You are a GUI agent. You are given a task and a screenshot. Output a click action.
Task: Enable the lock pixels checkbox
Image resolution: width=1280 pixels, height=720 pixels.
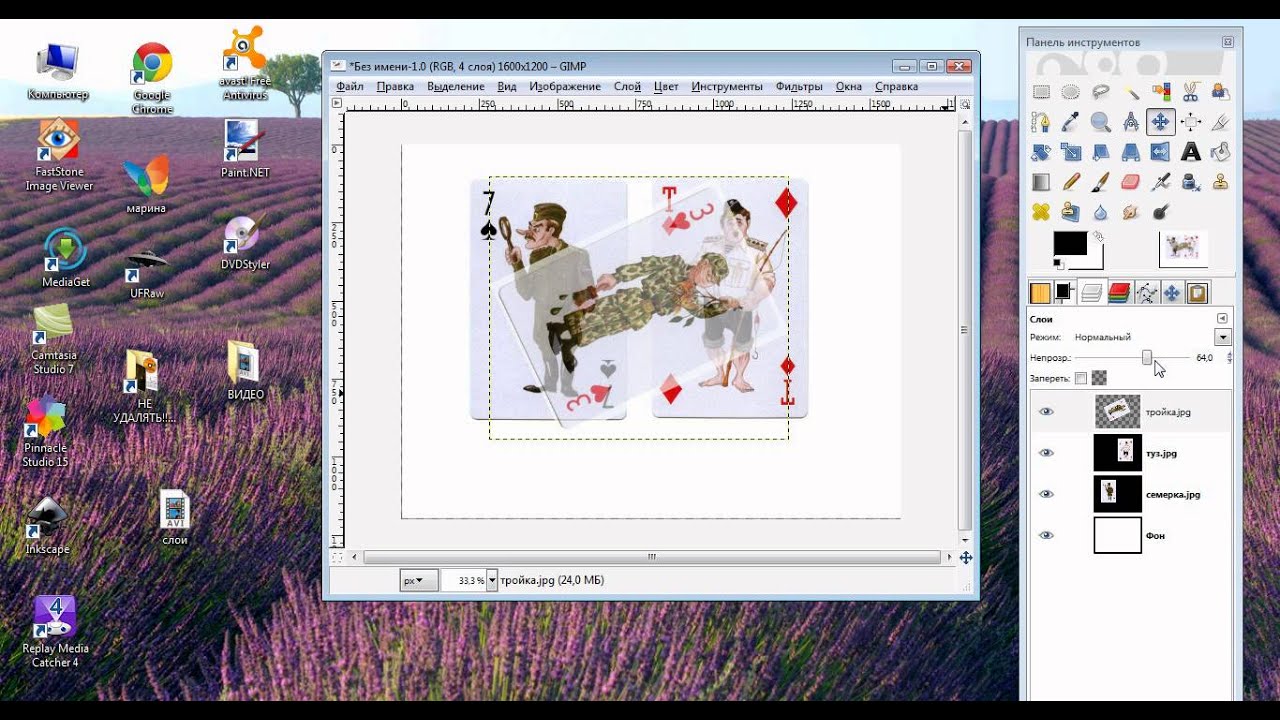click(1081, 378)
